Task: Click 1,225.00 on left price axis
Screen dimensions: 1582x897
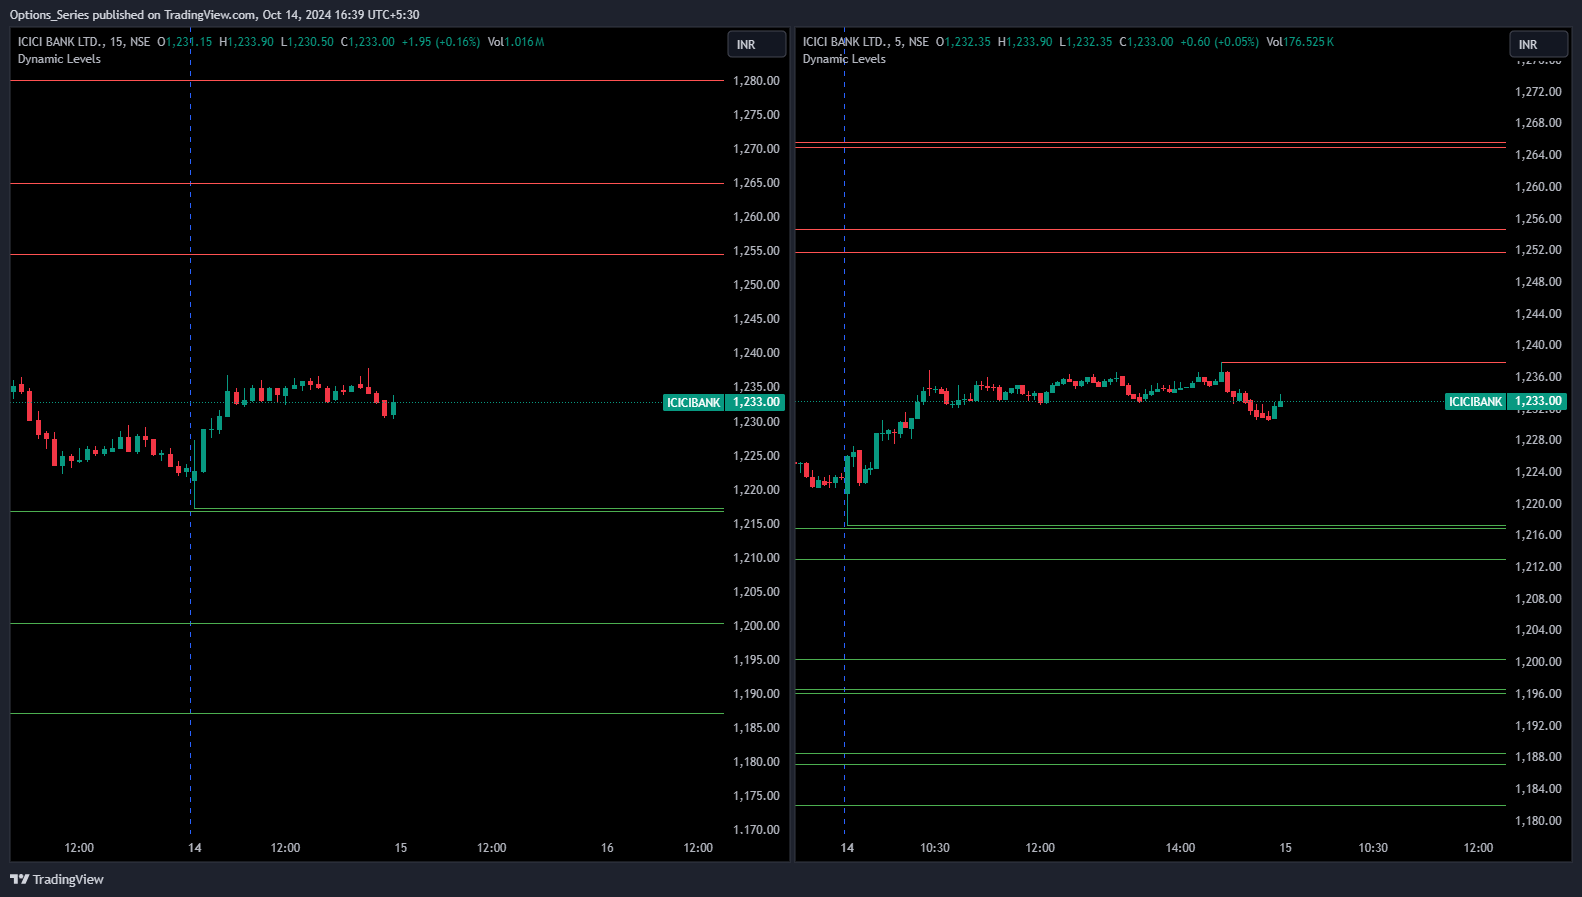Action: click(756, 456)
